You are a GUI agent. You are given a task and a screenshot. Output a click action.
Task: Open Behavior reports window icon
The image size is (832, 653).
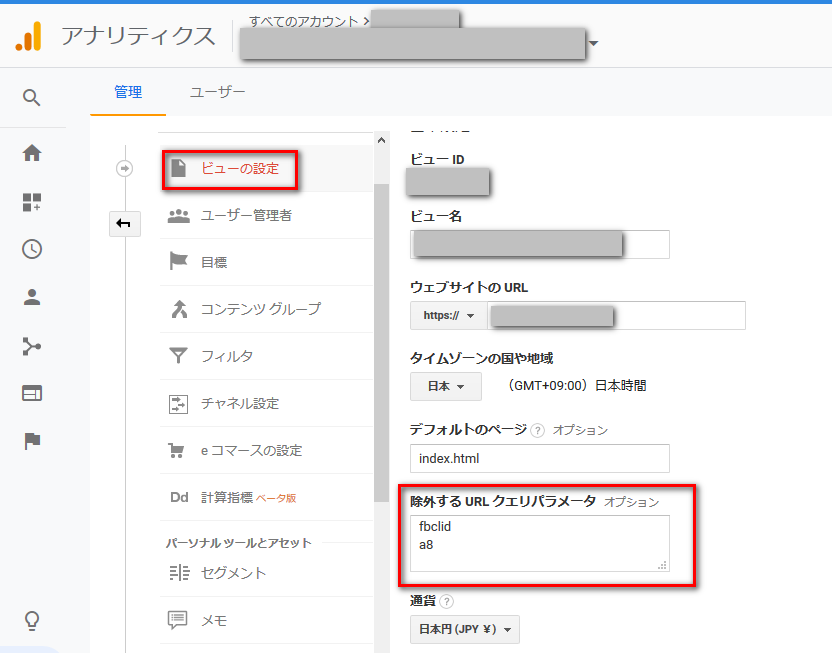pos(32,393)
